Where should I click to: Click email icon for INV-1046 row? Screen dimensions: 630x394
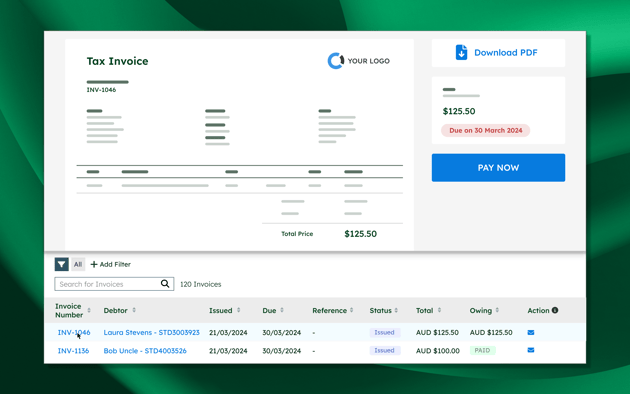pos(531,333)
